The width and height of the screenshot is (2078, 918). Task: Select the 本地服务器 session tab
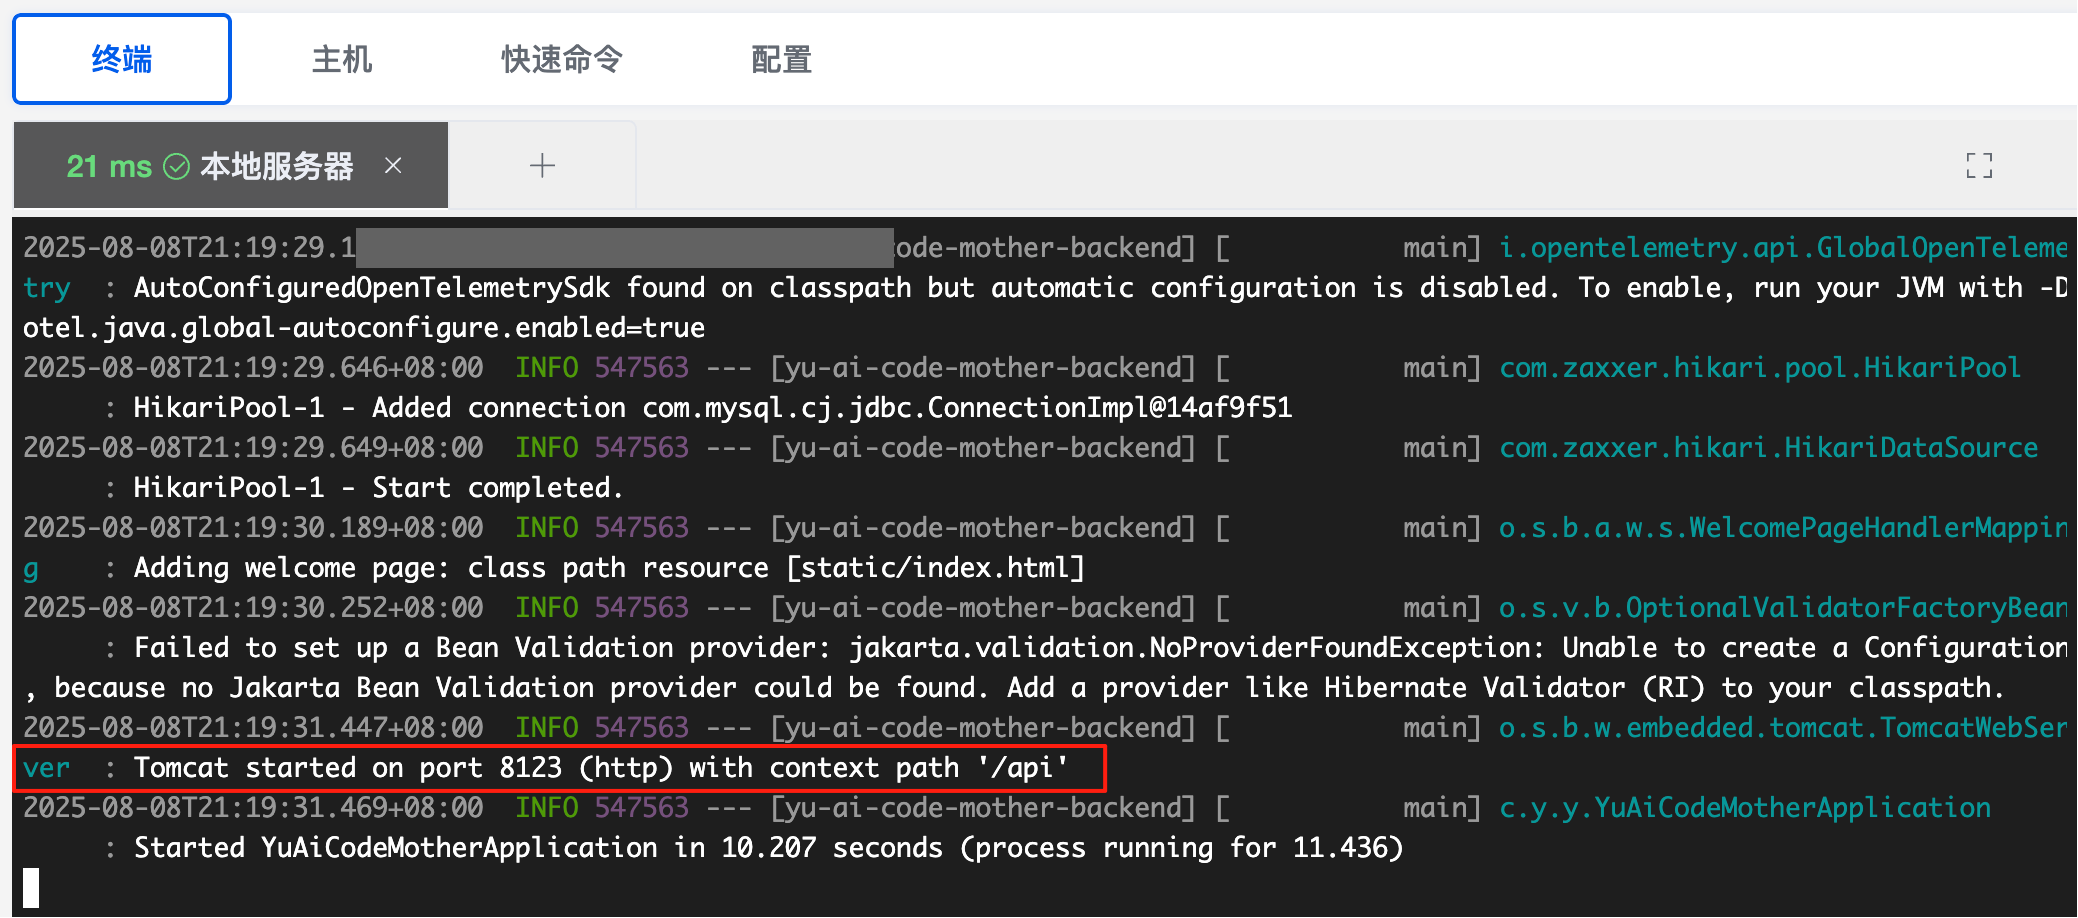click(x=276, y=166)
